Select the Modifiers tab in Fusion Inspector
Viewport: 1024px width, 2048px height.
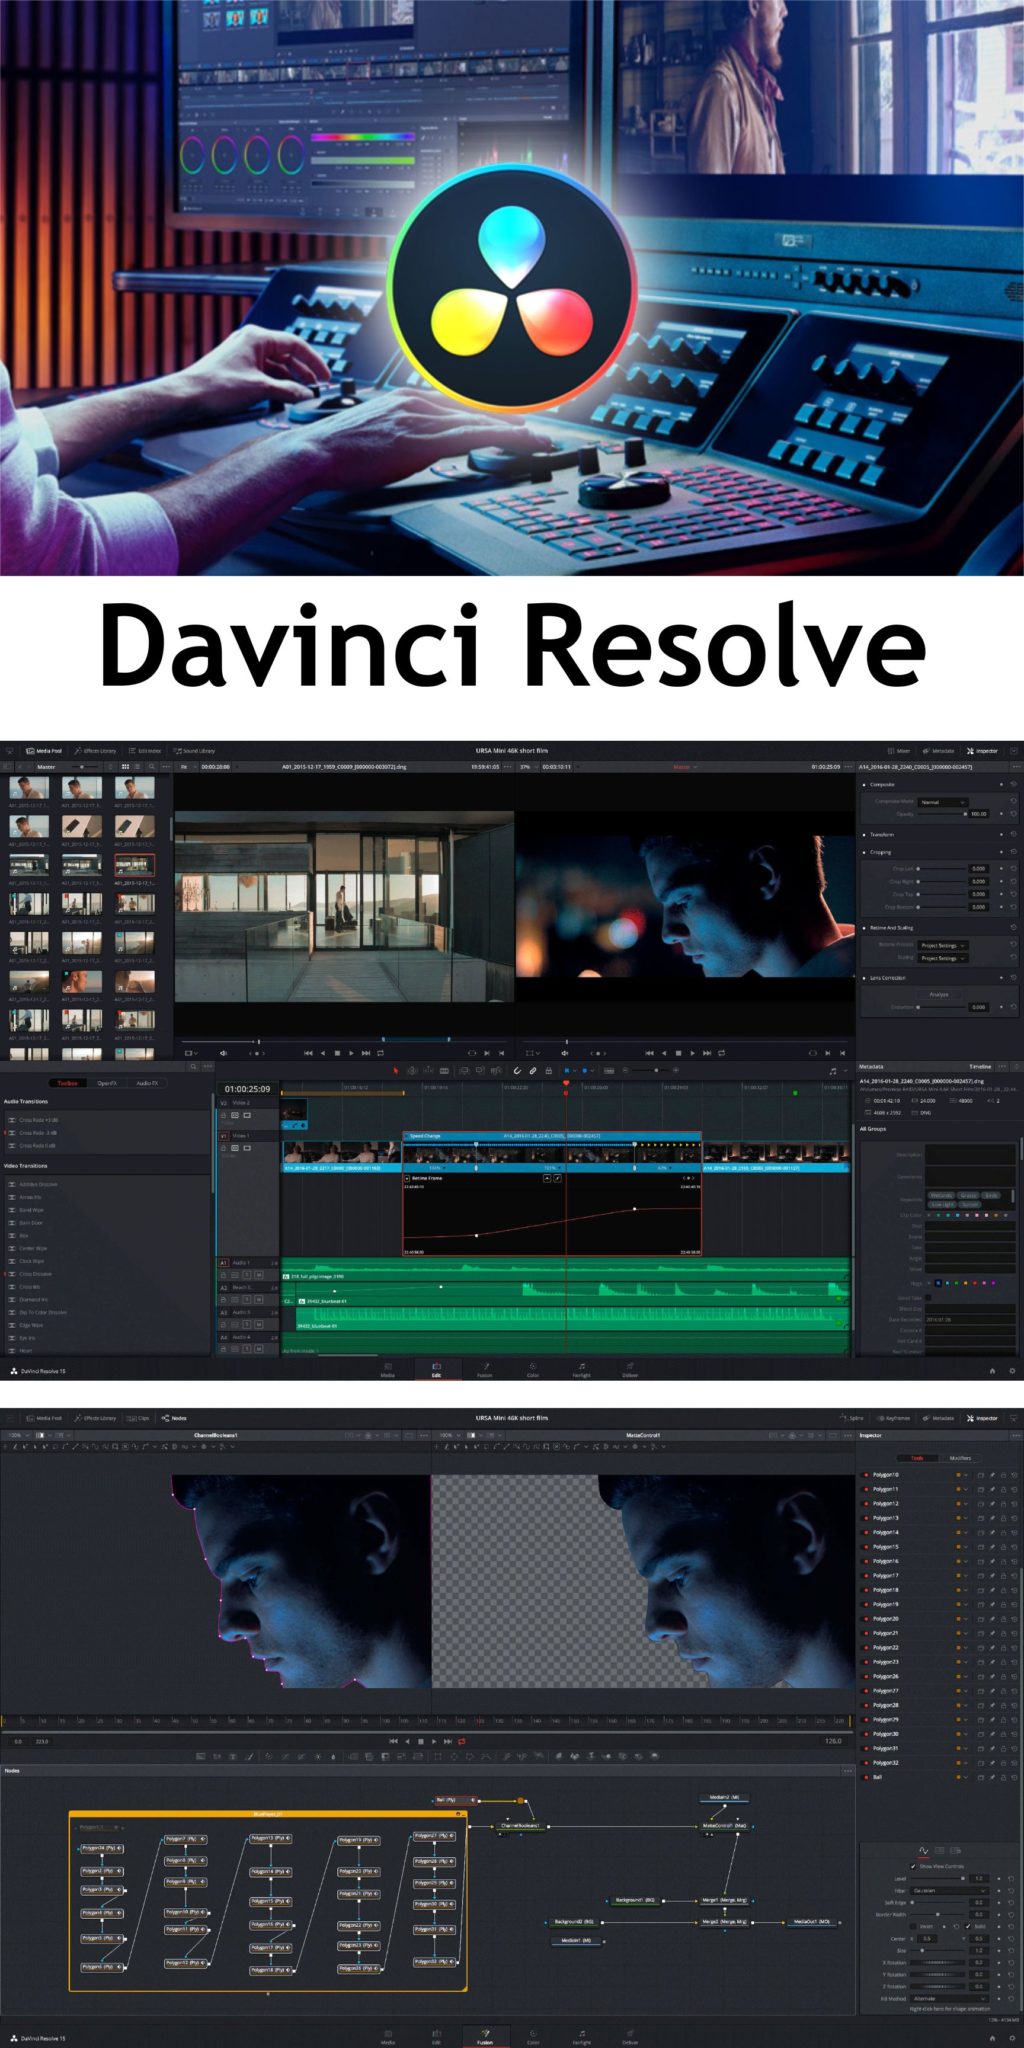pos(960,1458)
